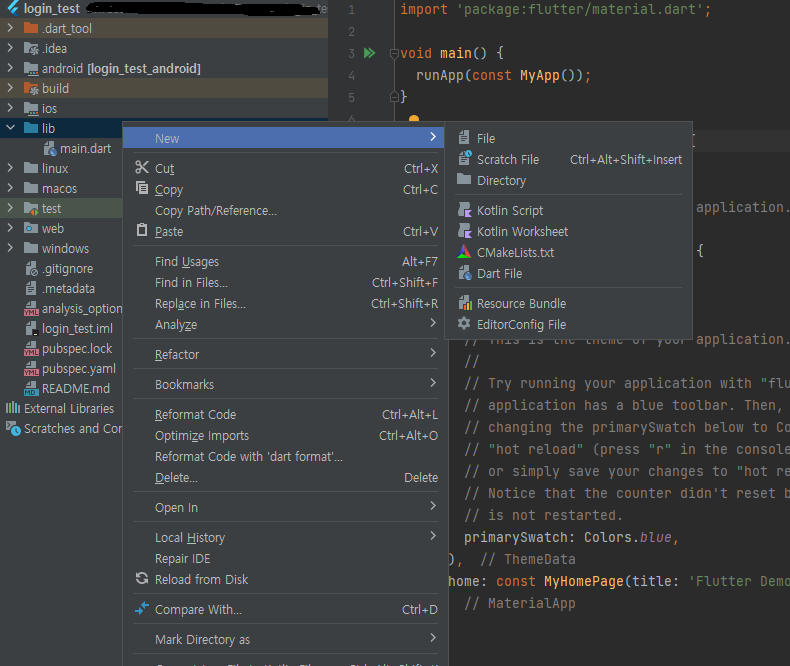
Task: Click the Directory folder icon in submenu
Action: tap(464, 179)
